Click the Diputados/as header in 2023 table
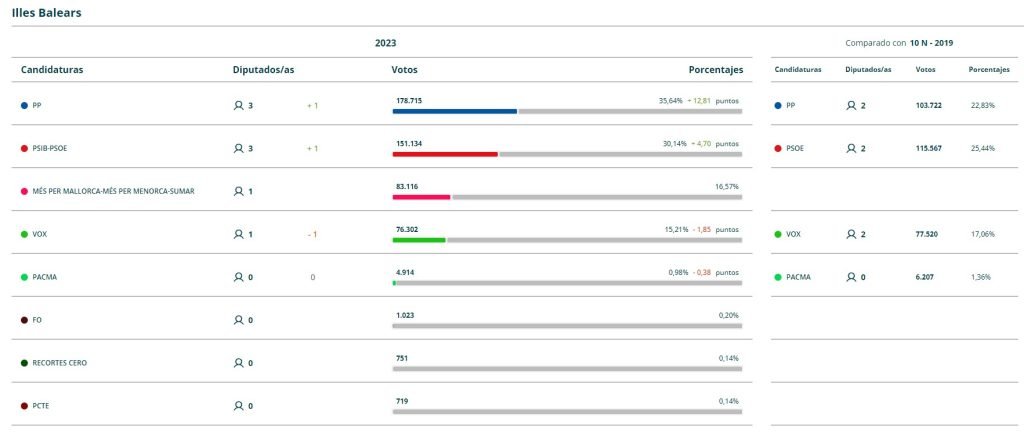The image size is (1024, 435). tap(263, 70)
